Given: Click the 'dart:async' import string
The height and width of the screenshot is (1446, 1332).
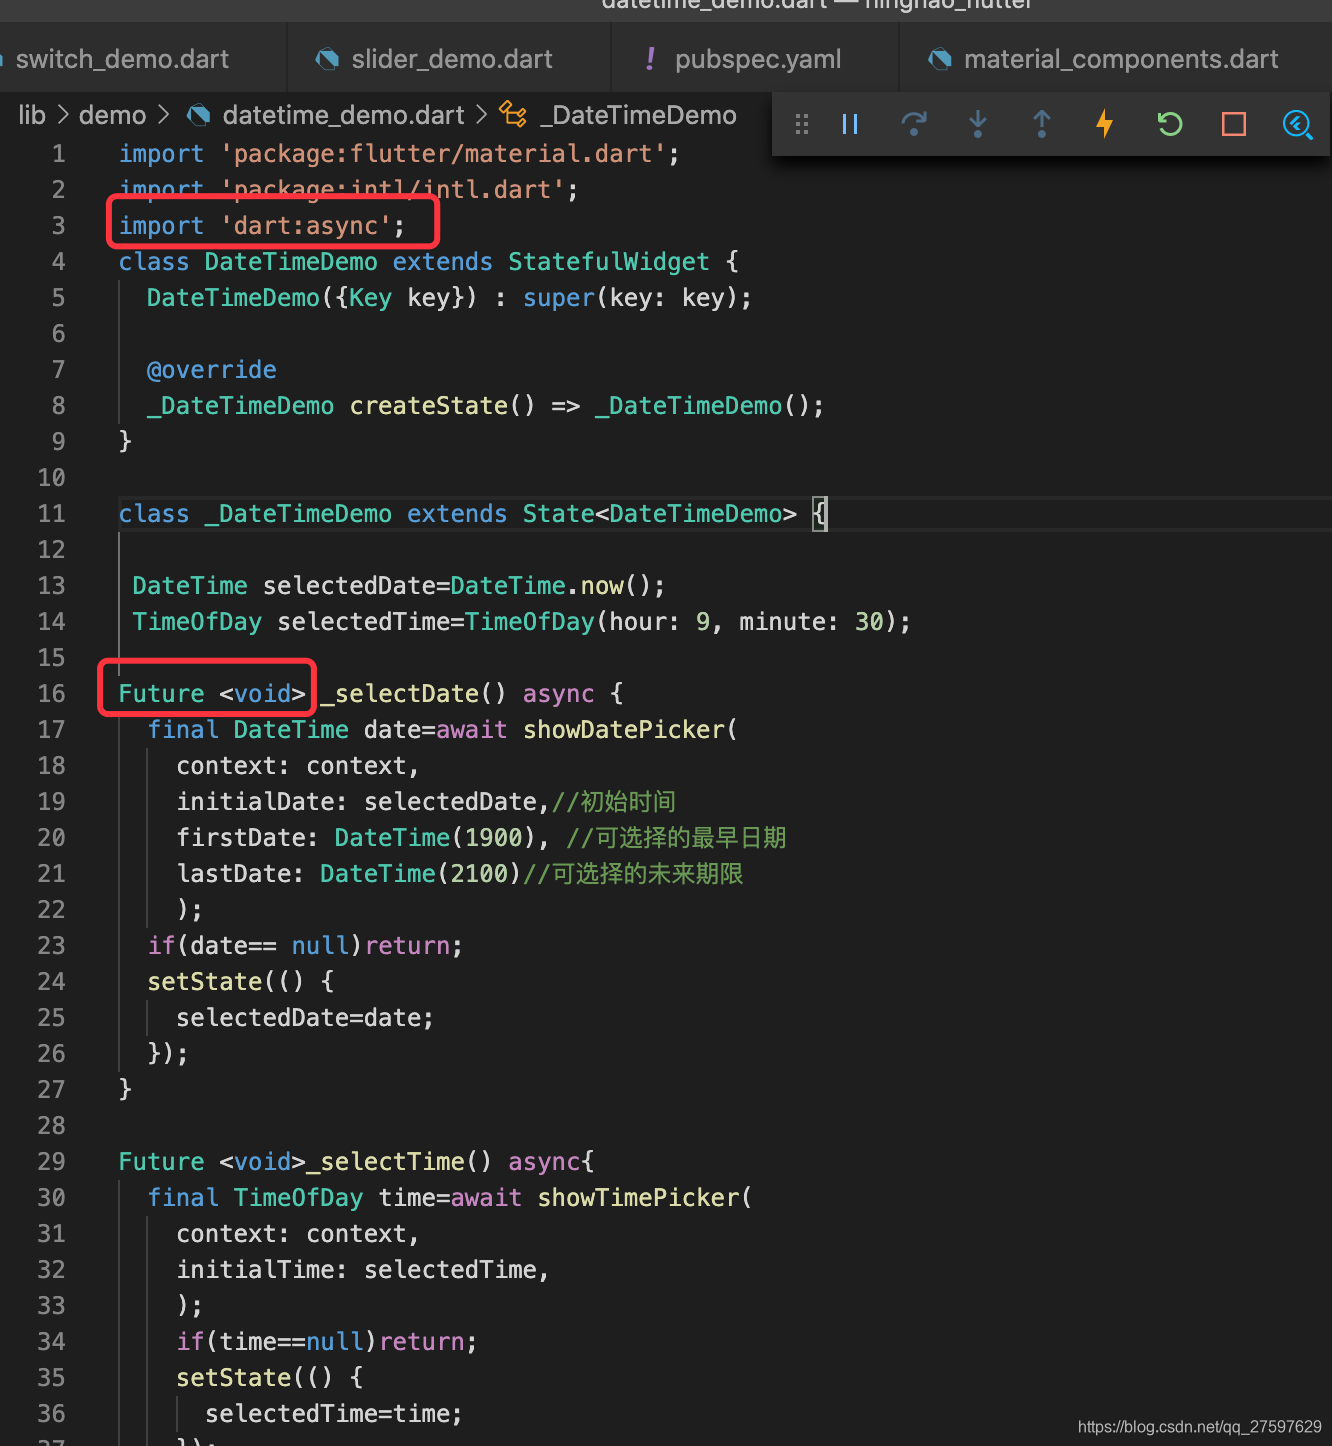Looking at the screenshot, I should [306, 226].
